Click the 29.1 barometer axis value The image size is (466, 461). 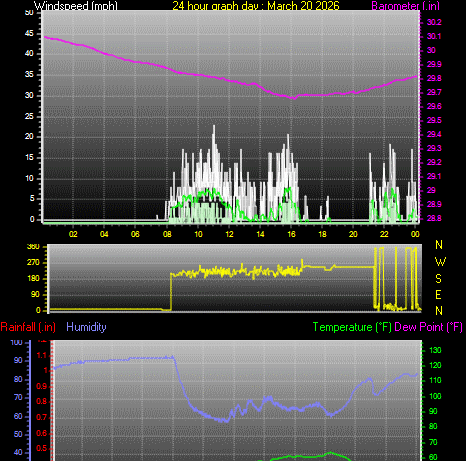click(x=434, y=176)
